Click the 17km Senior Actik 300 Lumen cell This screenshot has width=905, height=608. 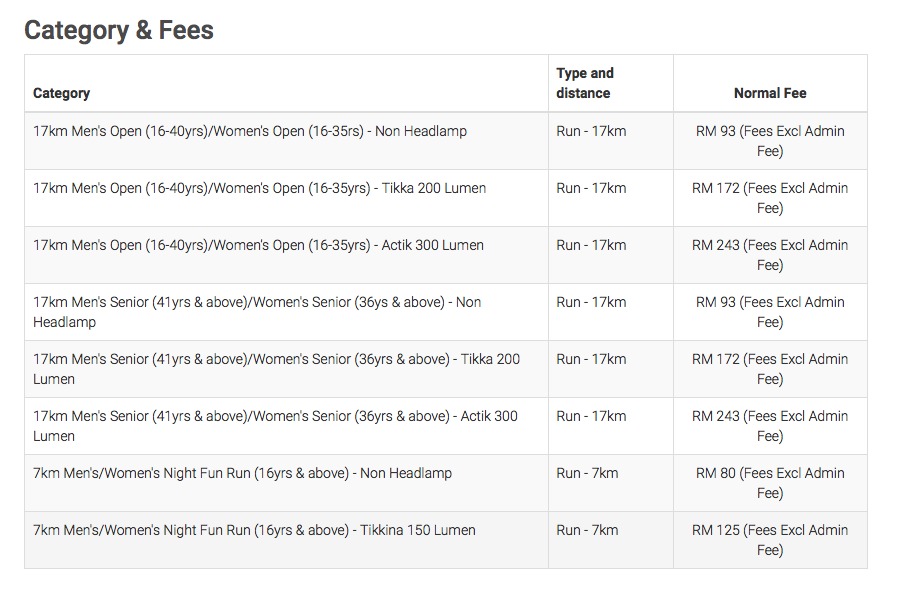[286, 426]
